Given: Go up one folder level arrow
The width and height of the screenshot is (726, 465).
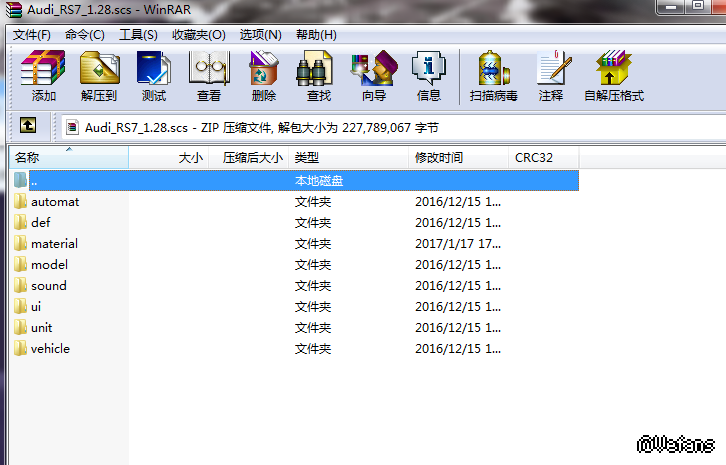Looking at the screenshot, I should 28,126.
